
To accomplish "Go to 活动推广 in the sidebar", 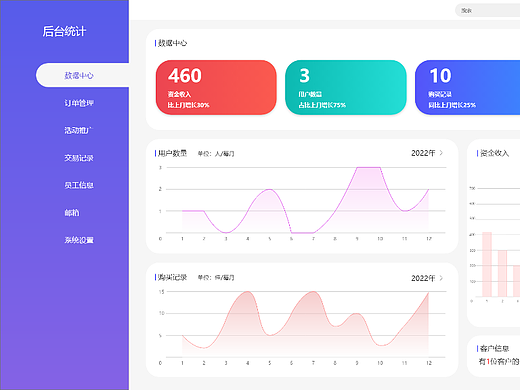I will click(79, 130).
